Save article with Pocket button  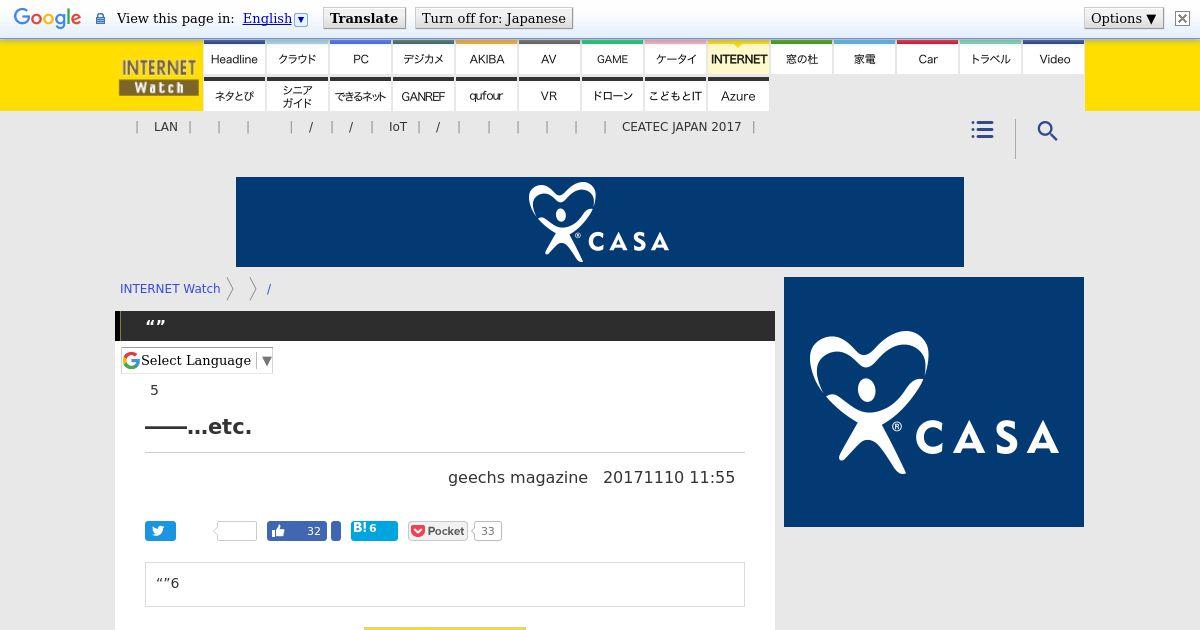438,531
